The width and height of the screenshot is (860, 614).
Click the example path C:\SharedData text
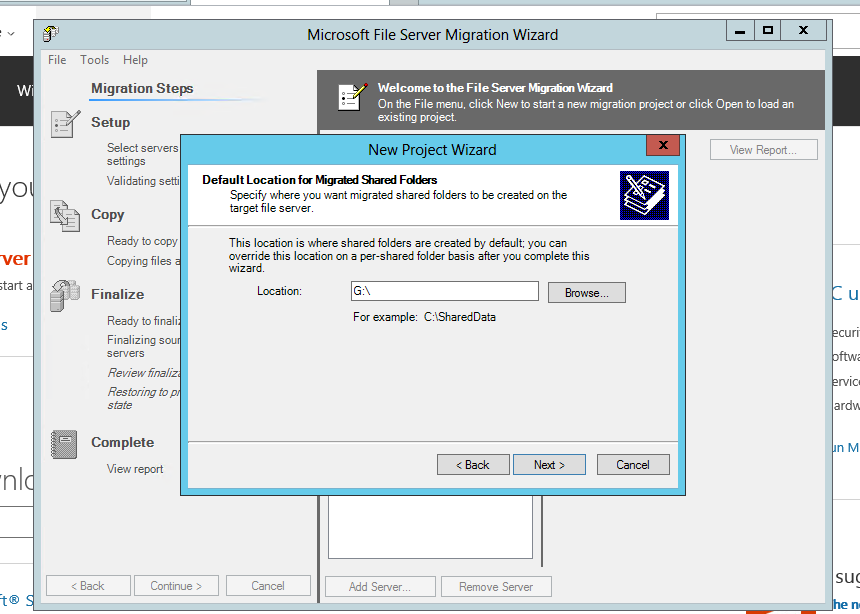tap(460, 317)
